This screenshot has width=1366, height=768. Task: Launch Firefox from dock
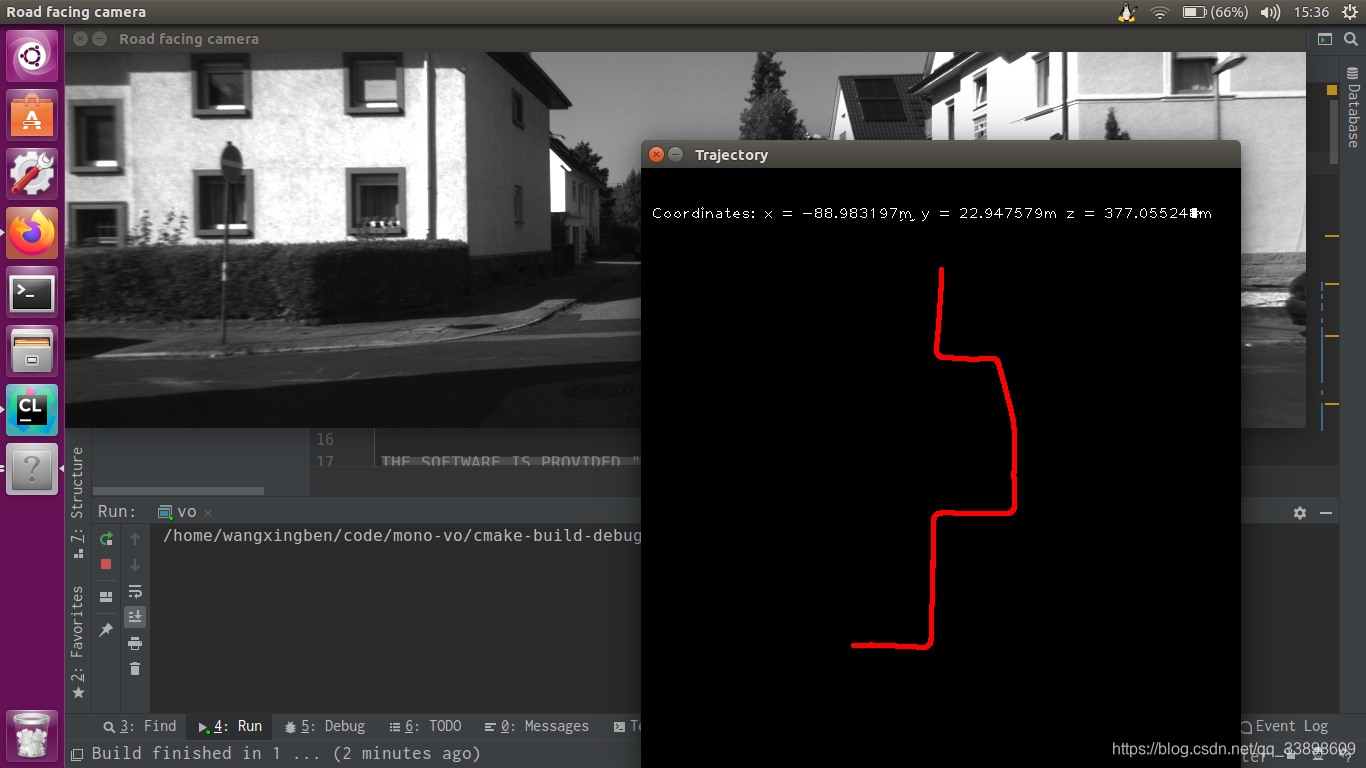click(x=32, y=233)
